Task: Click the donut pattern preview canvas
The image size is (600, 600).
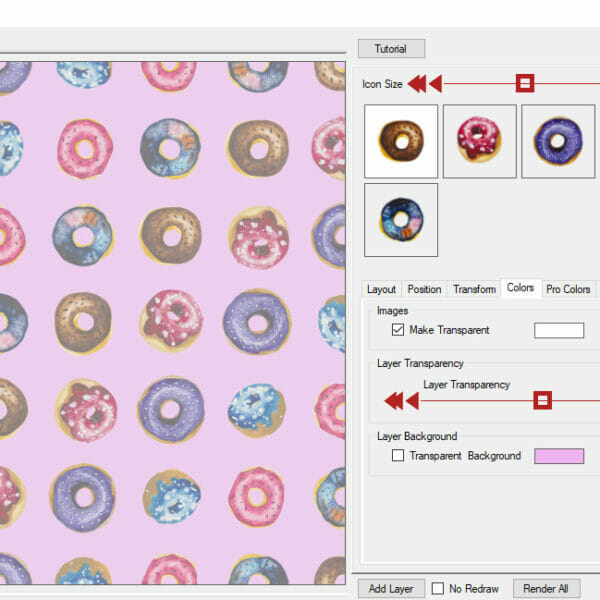Action: point(173,323)
